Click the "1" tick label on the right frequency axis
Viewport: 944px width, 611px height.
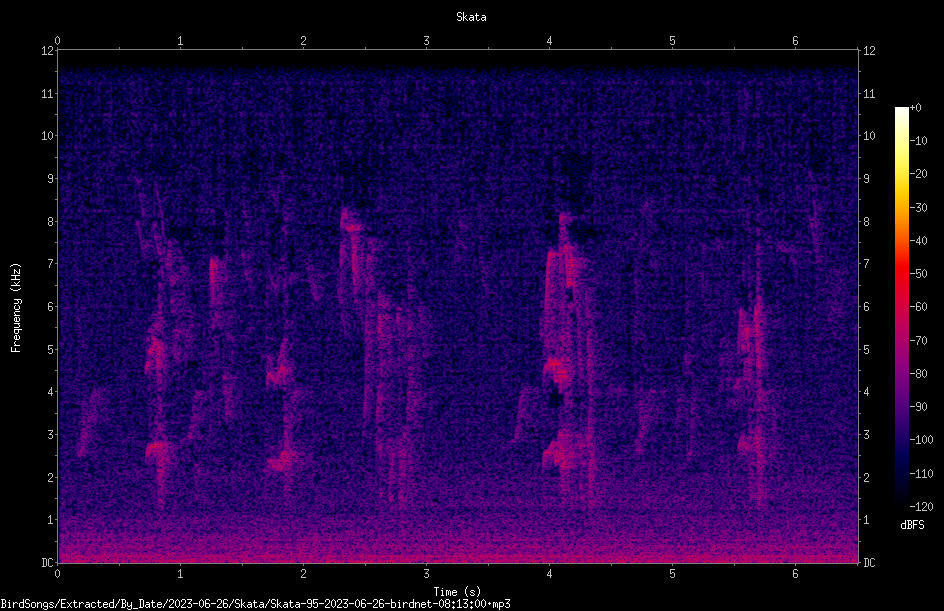coord(866,520)
